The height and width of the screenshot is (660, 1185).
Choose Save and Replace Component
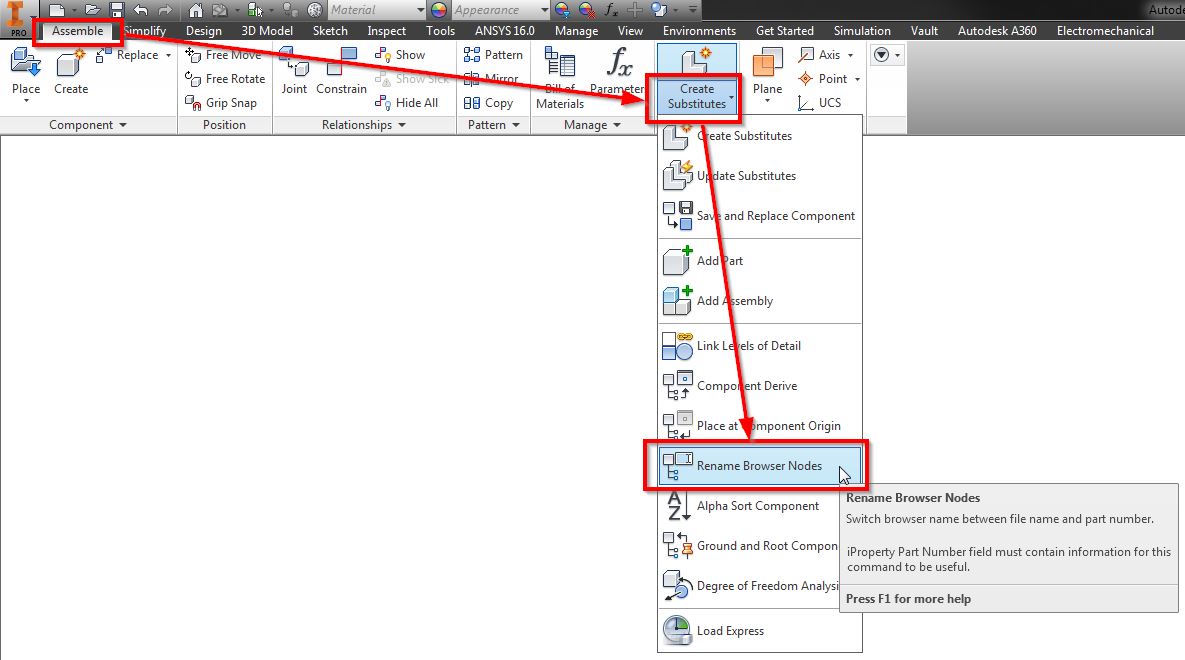pos(760,216)
